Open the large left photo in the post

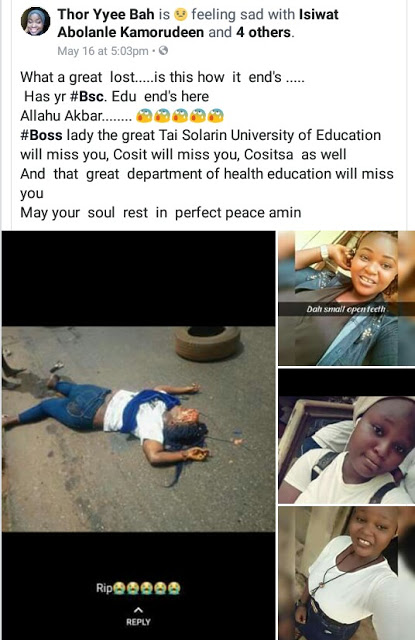pos(138,429)
